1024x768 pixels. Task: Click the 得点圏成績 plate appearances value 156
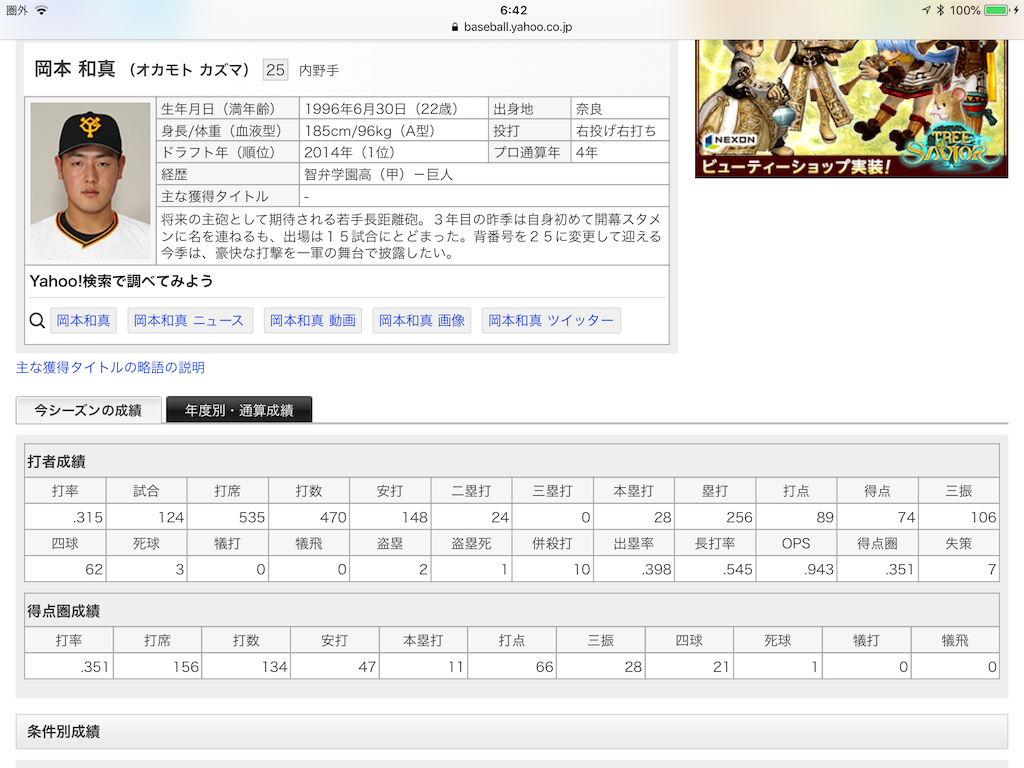185,667
